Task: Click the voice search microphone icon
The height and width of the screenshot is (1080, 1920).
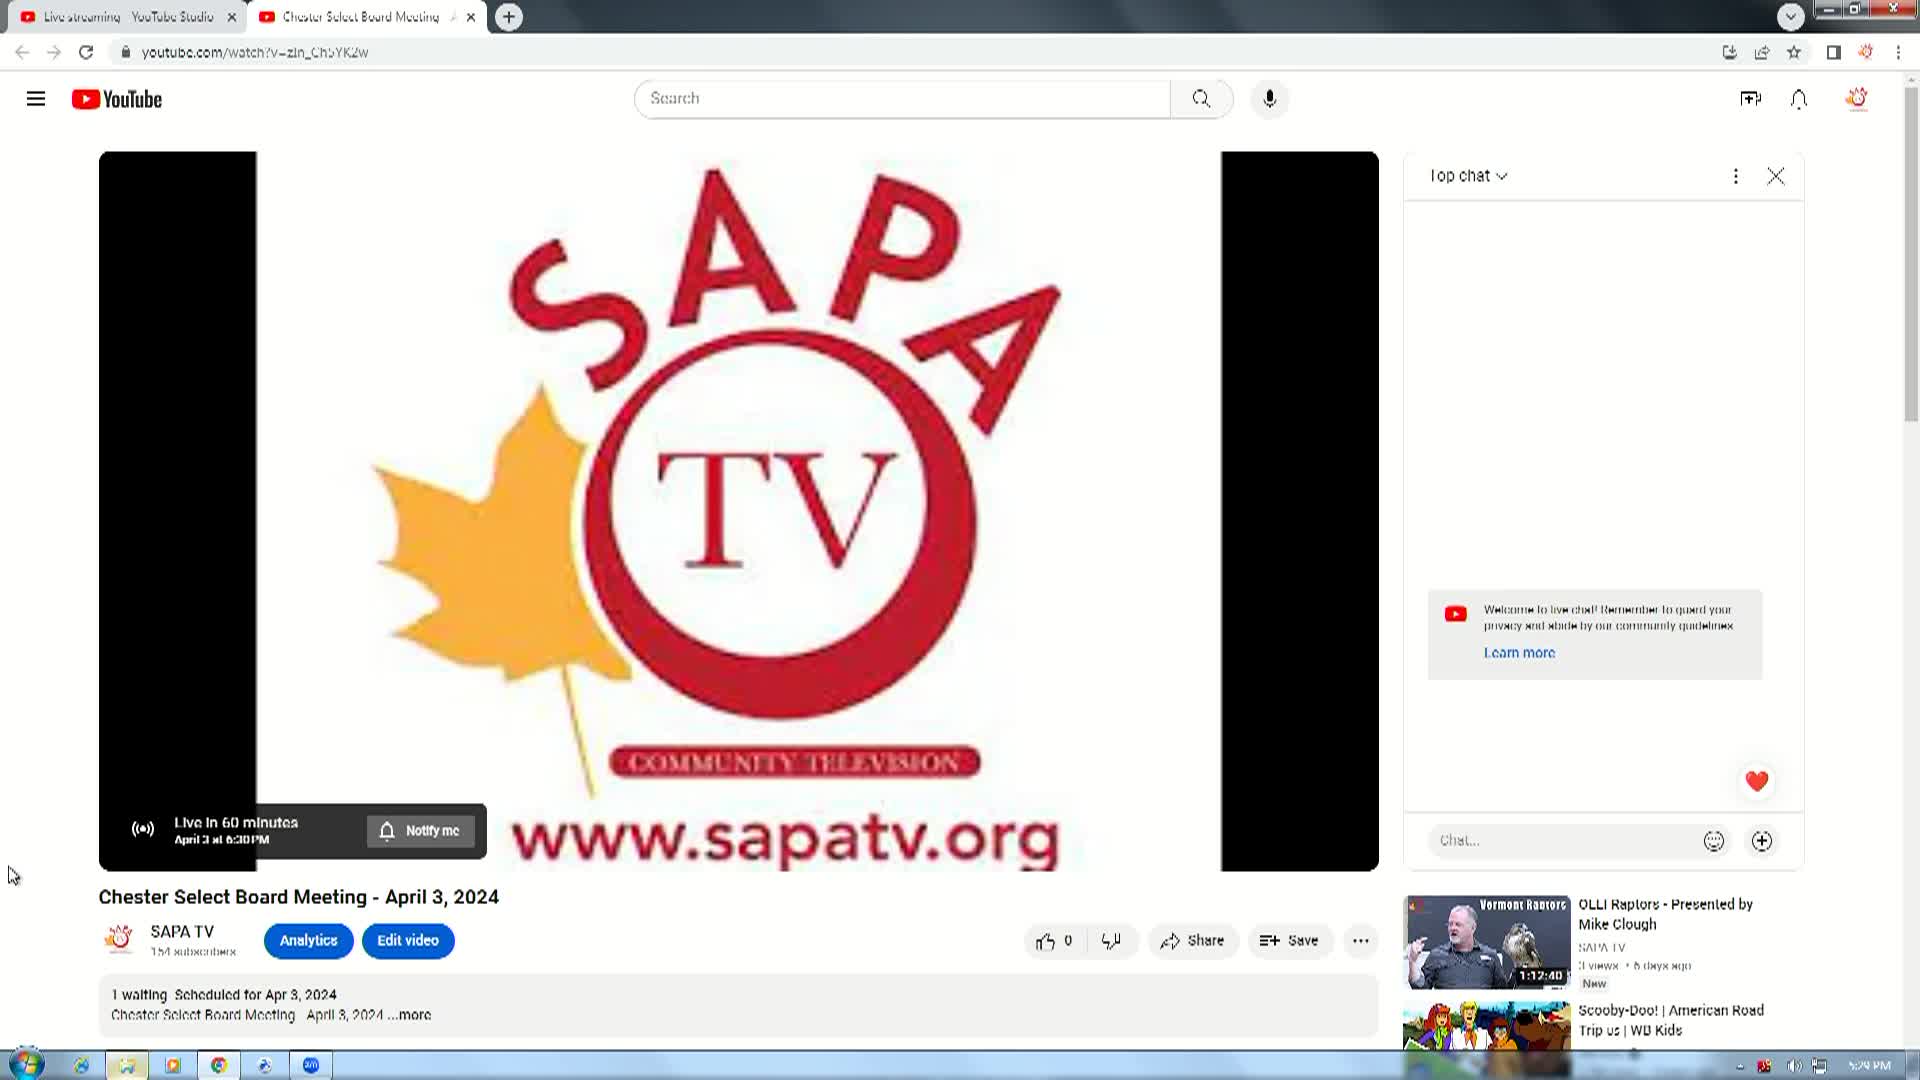Action: 1269,99
